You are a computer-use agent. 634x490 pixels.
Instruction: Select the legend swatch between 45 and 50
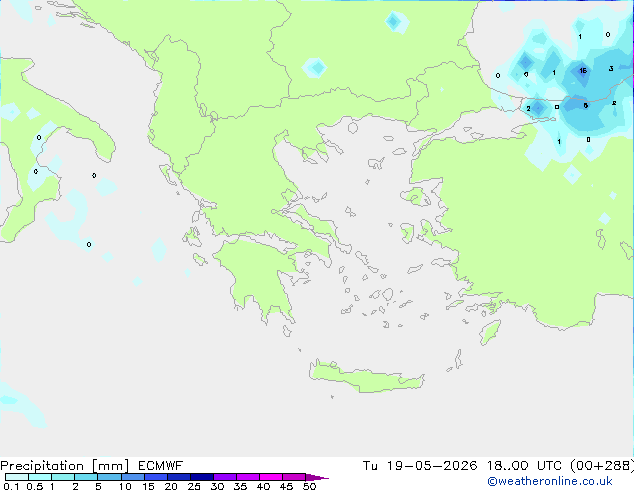294,477
